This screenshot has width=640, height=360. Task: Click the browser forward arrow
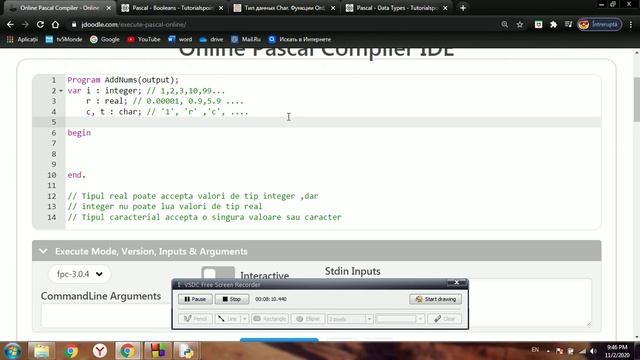point(25,24)
